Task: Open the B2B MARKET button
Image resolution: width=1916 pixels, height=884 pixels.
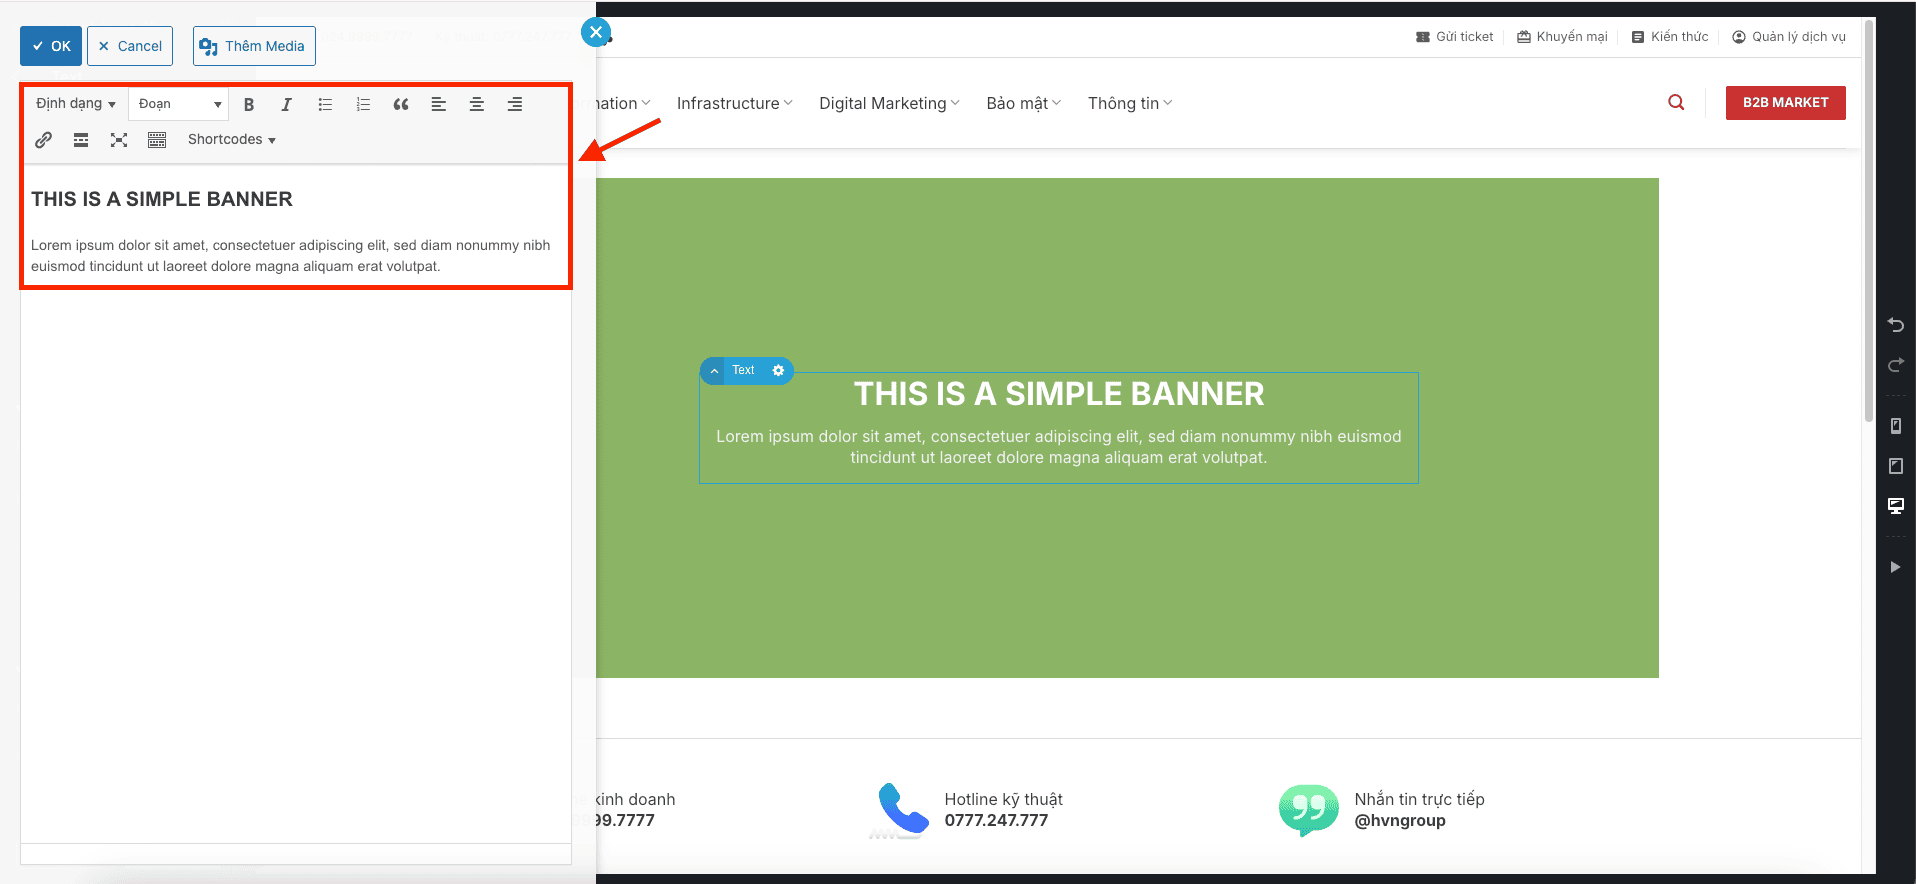Action: coord(1785,102)
